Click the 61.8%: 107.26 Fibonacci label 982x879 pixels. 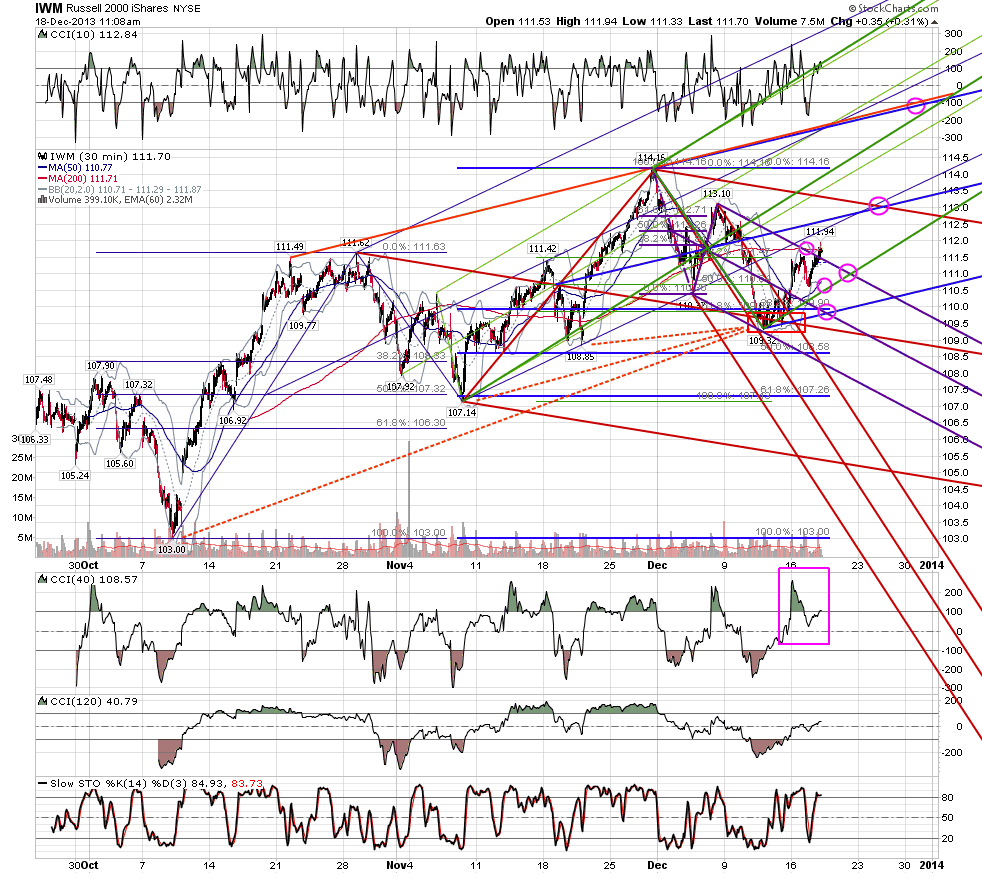click(x=795, y=389)
